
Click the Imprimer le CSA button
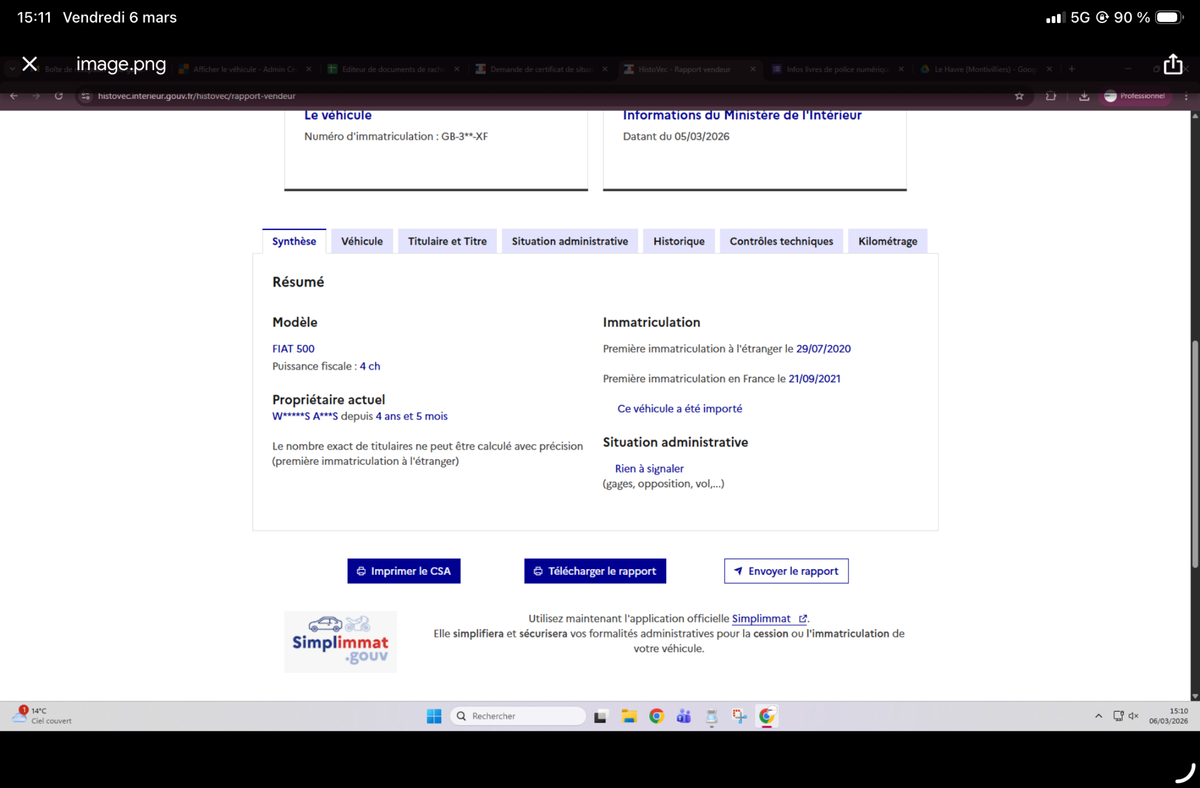coord(404,571)
